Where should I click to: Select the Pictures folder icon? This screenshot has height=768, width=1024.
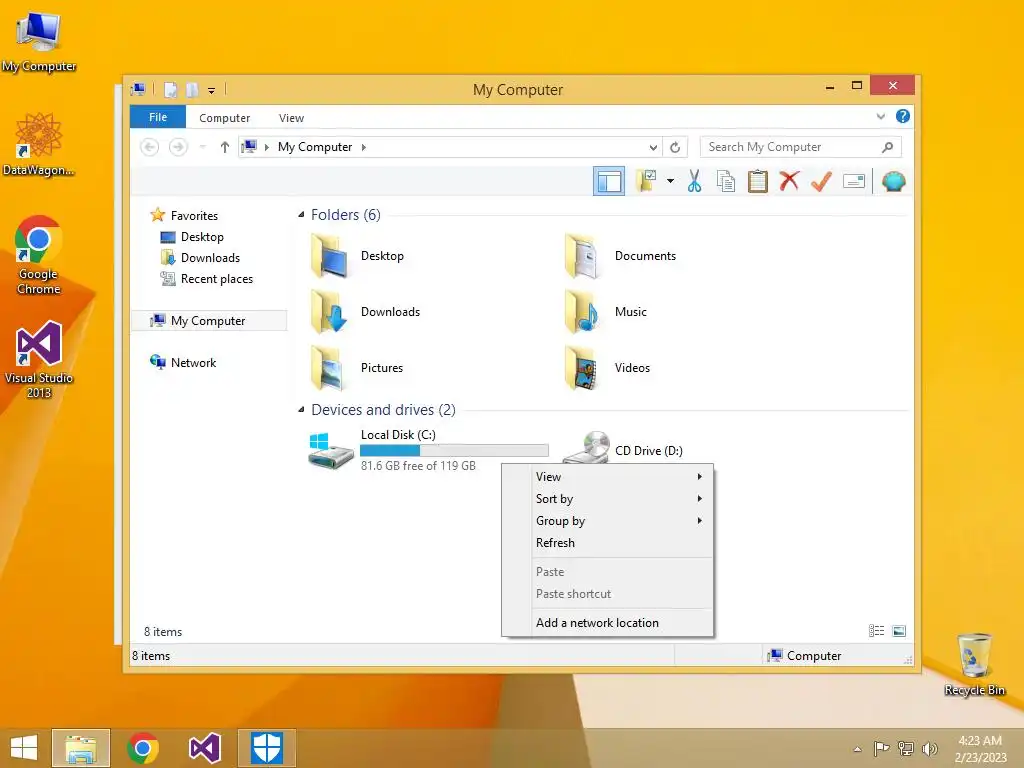click(x=328, y=368)
